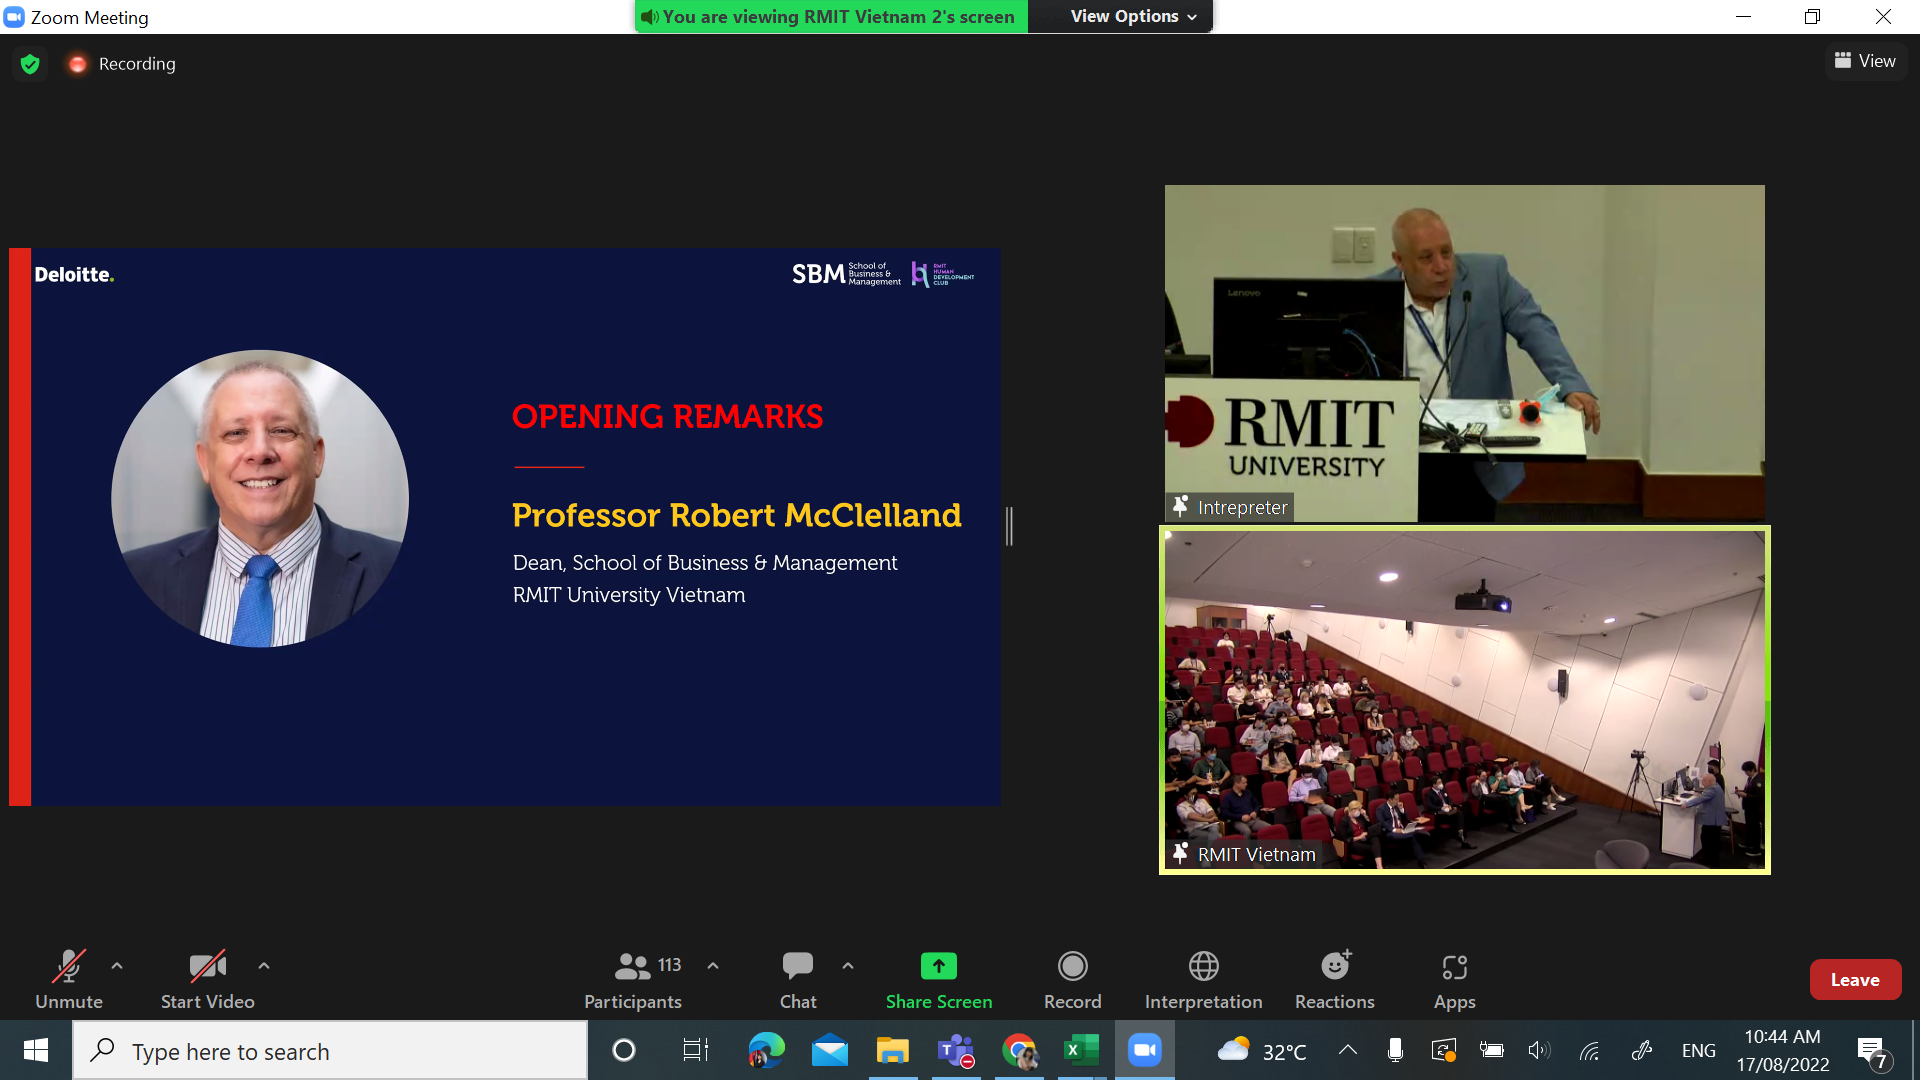The image size is (1920, 1080).
Task: Click the microphone icon in system tray
Action: click(1395, 1050)
